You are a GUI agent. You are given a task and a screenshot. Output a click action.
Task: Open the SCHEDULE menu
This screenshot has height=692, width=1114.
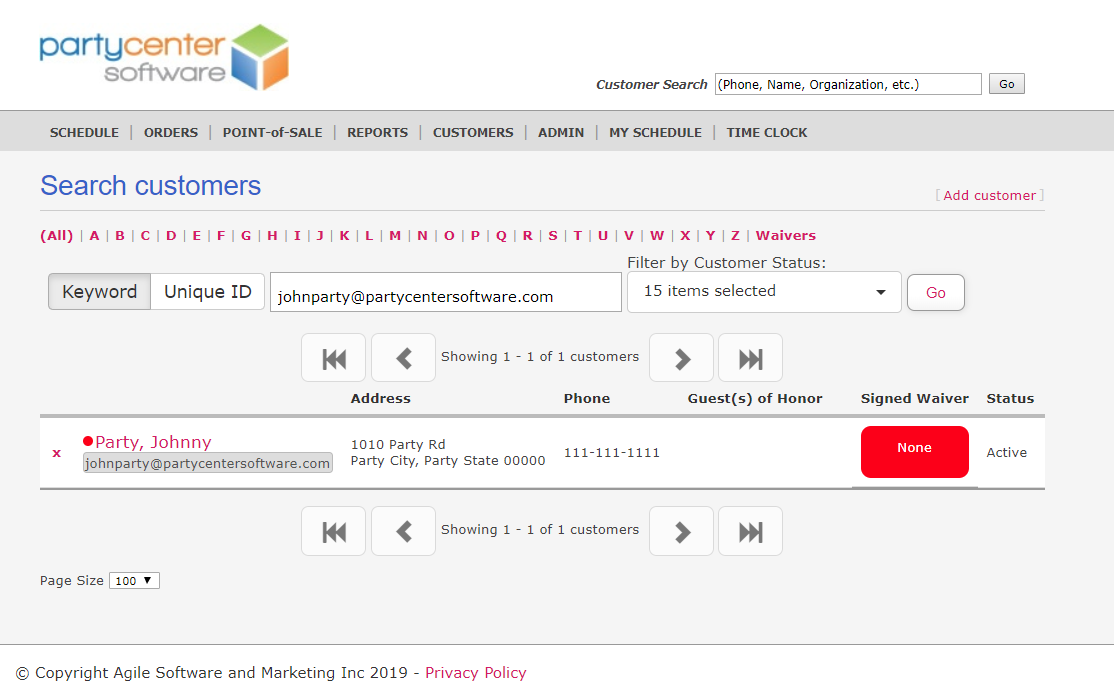click(84, 132)
